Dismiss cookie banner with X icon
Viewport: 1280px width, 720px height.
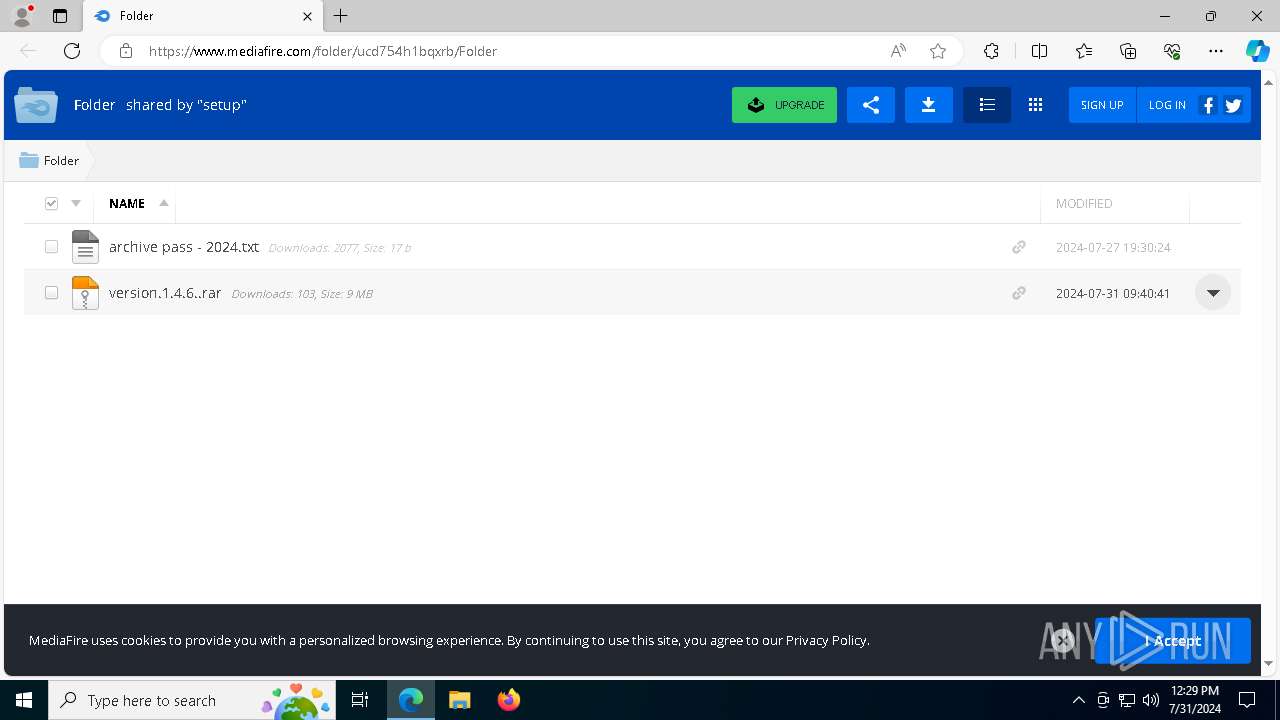click(1063, 640)
